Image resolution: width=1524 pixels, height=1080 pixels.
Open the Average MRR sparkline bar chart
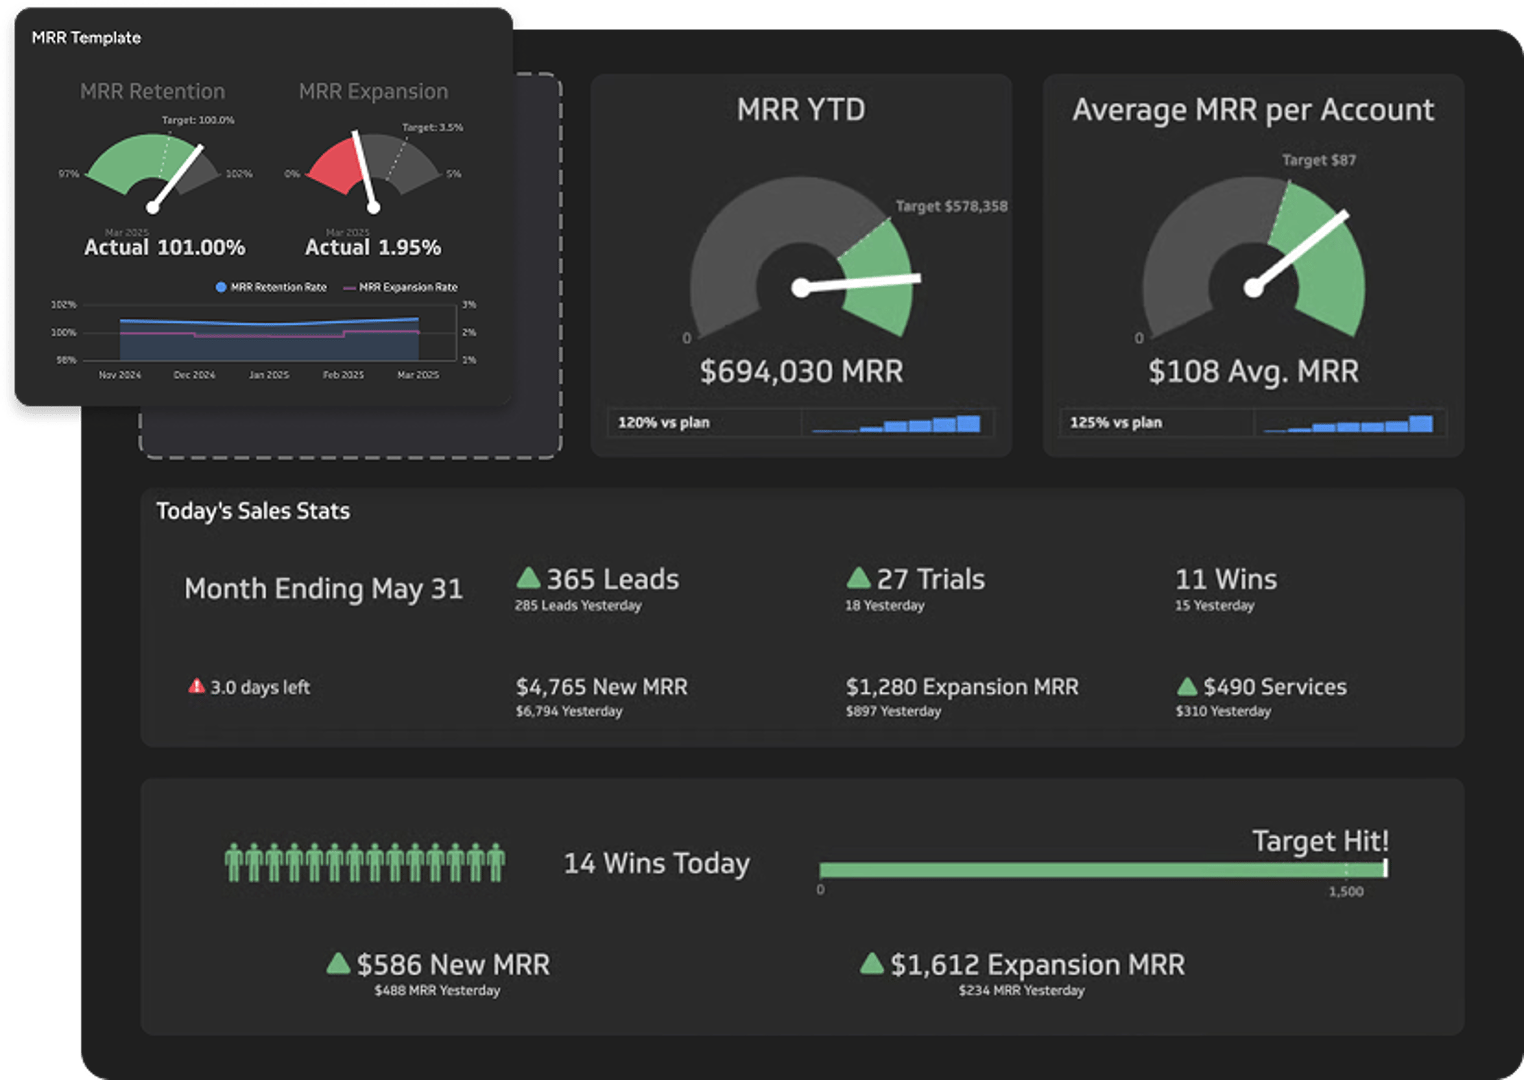click(x=1349, y=423)
